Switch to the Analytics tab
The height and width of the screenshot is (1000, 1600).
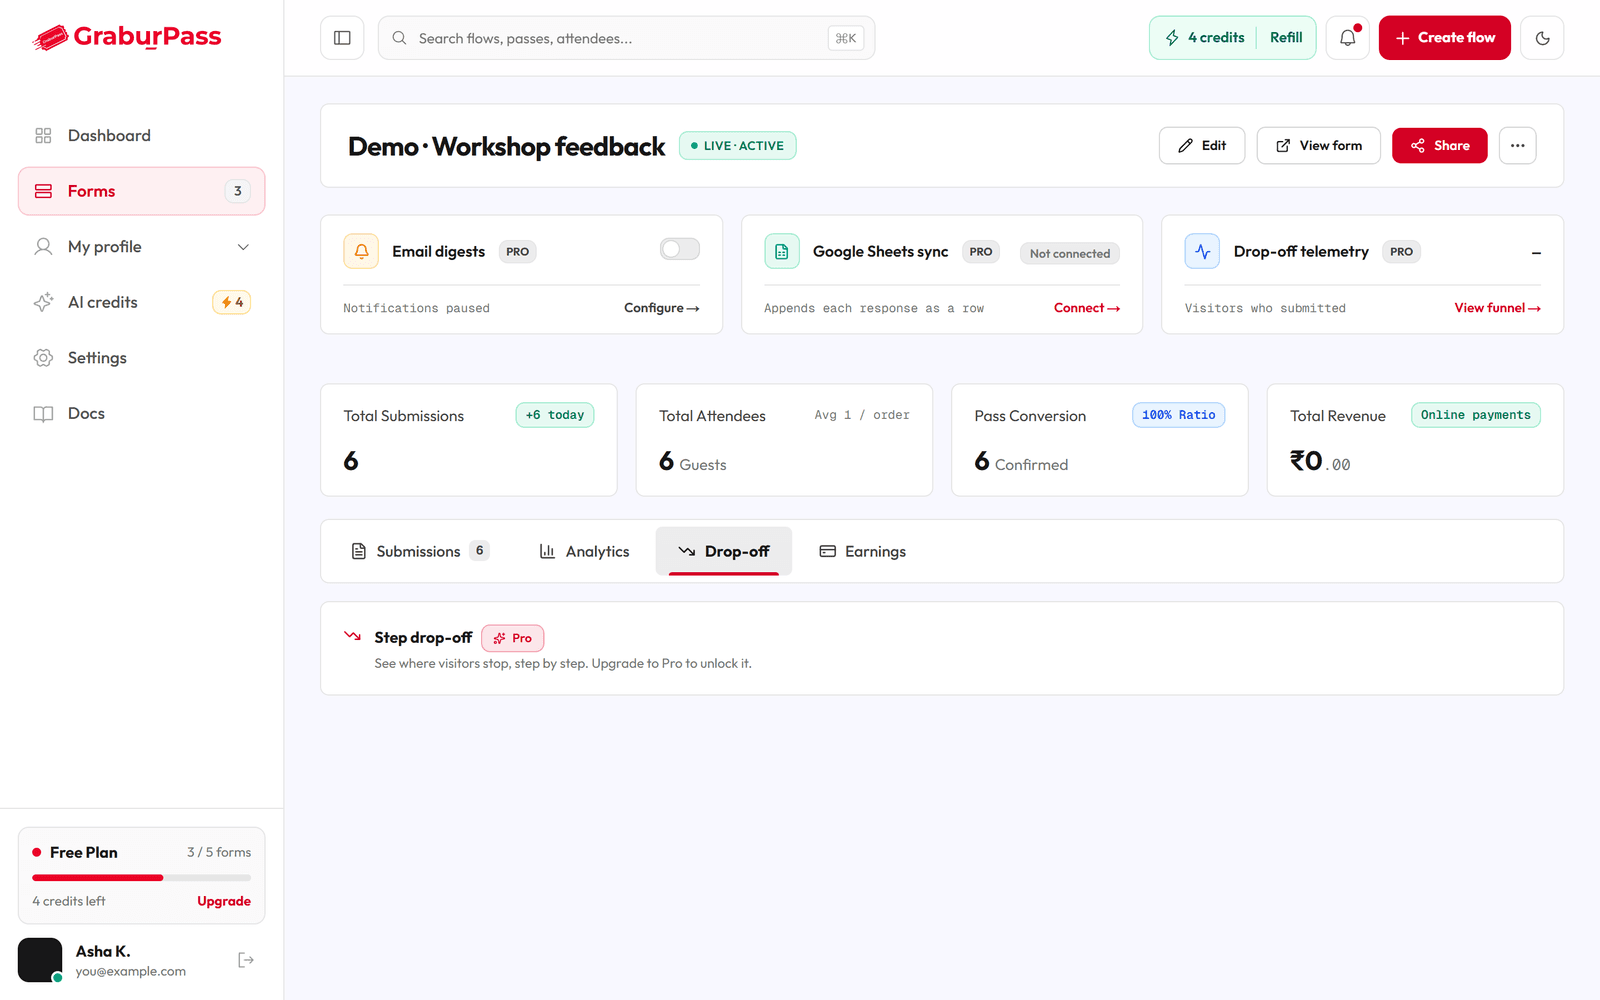584,551
